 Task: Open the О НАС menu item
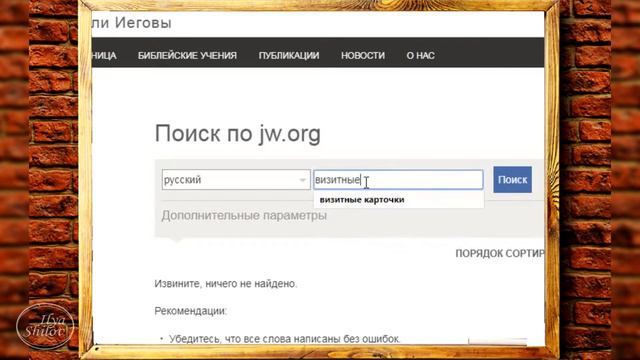(420, 56)
